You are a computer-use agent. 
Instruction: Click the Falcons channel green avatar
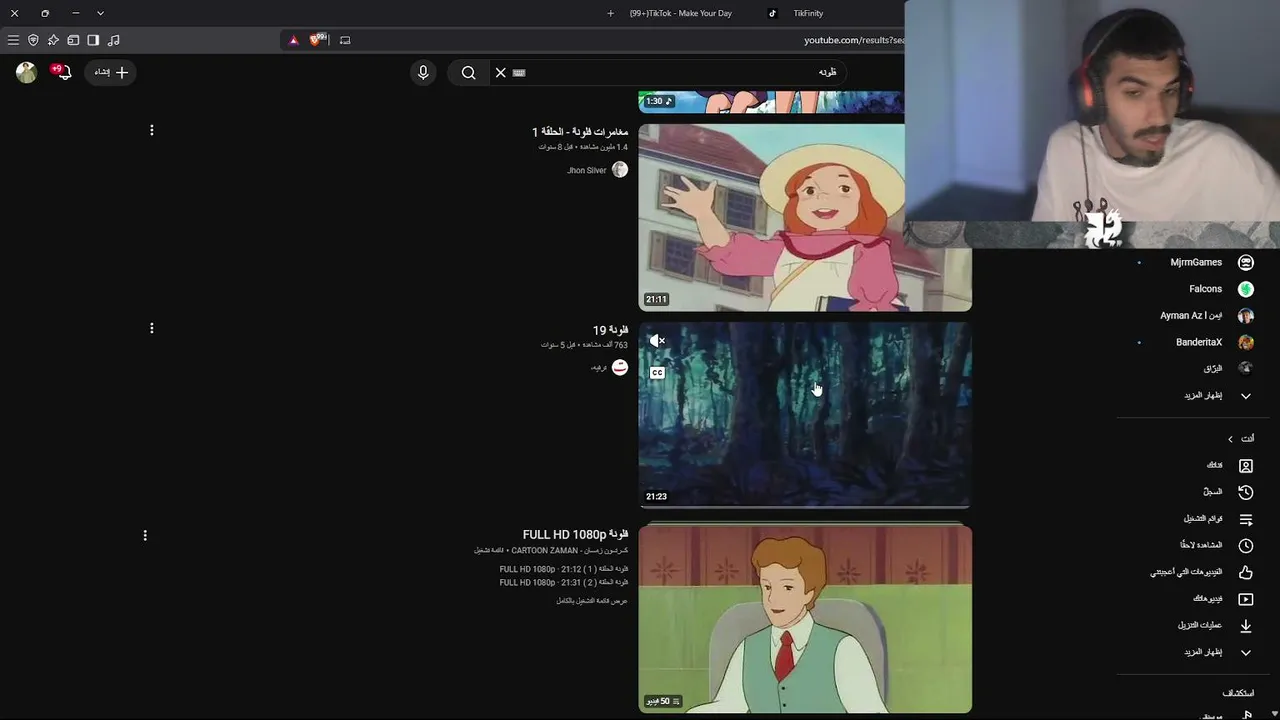1246,289
